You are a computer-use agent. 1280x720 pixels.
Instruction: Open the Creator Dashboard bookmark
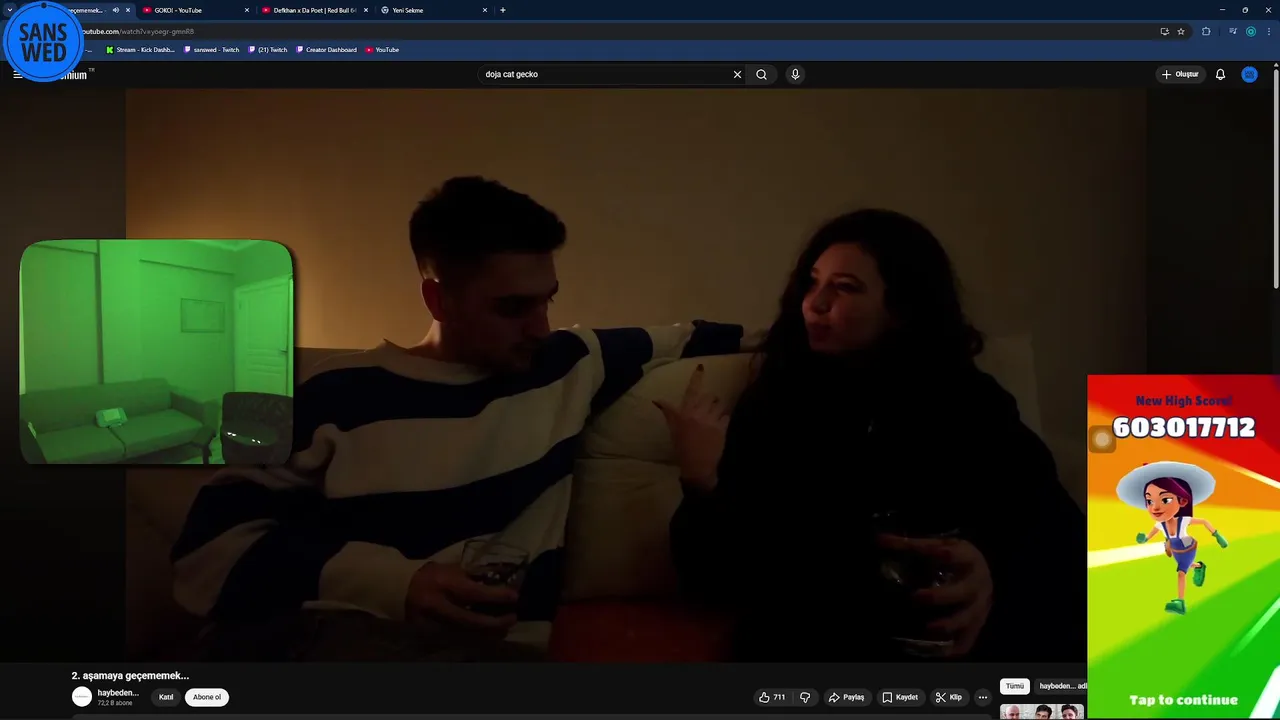point(326,49)
